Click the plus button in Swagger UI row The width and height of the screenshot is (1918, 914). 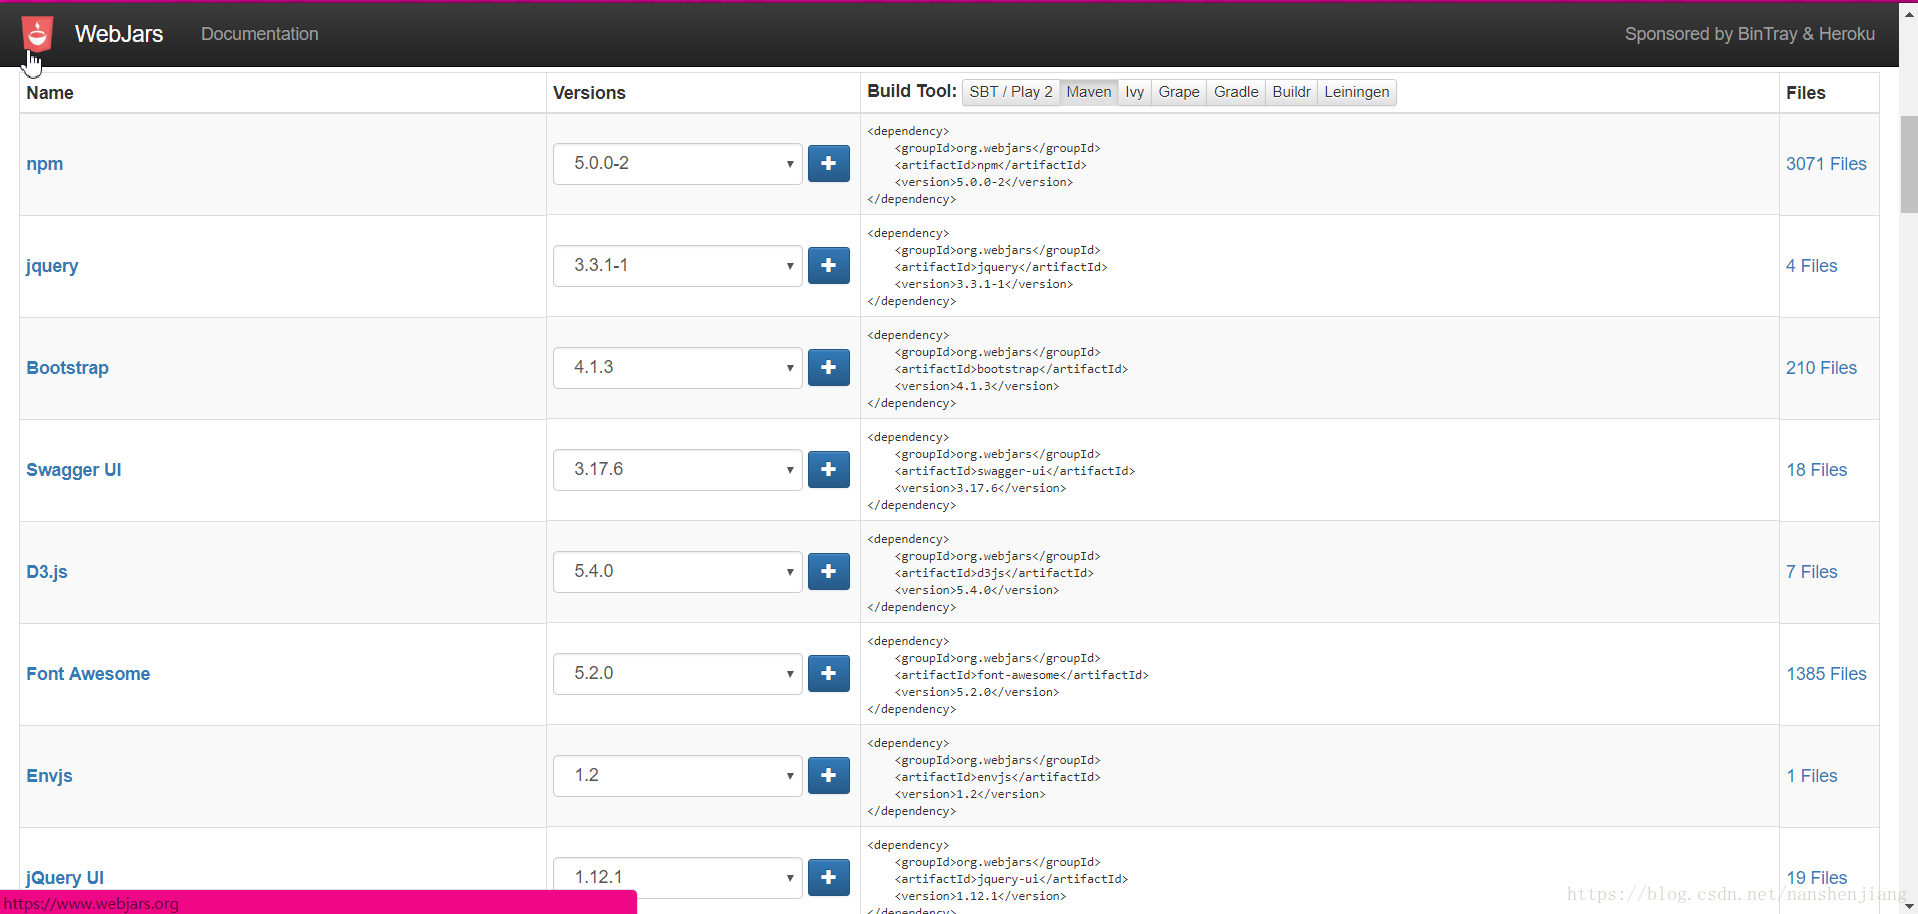click(x=829, y=470)
